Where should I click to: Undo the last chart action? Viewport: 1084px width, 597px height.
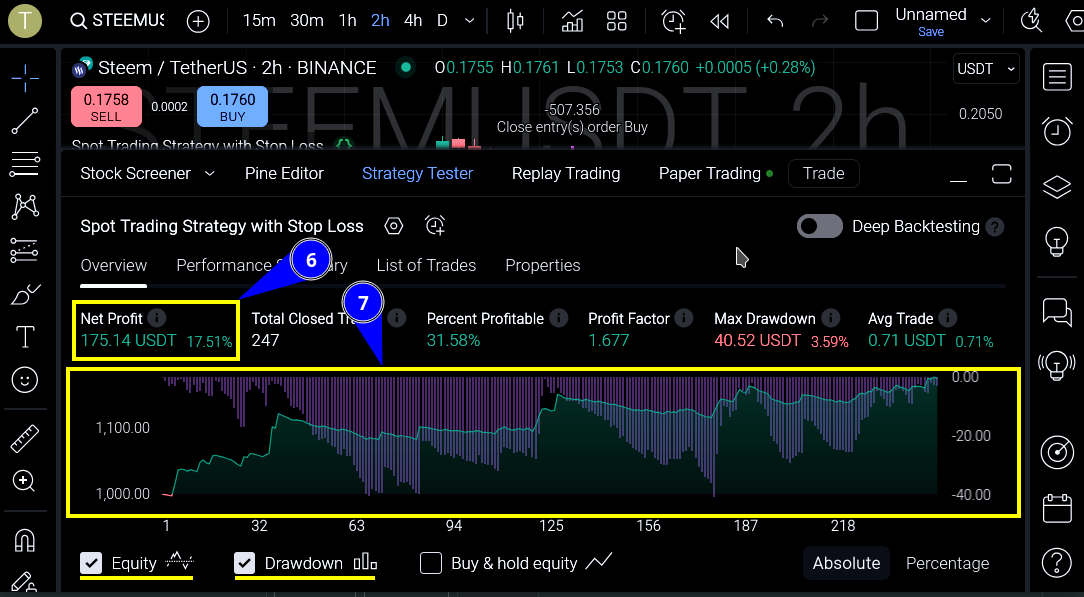[x=776, y=21]
